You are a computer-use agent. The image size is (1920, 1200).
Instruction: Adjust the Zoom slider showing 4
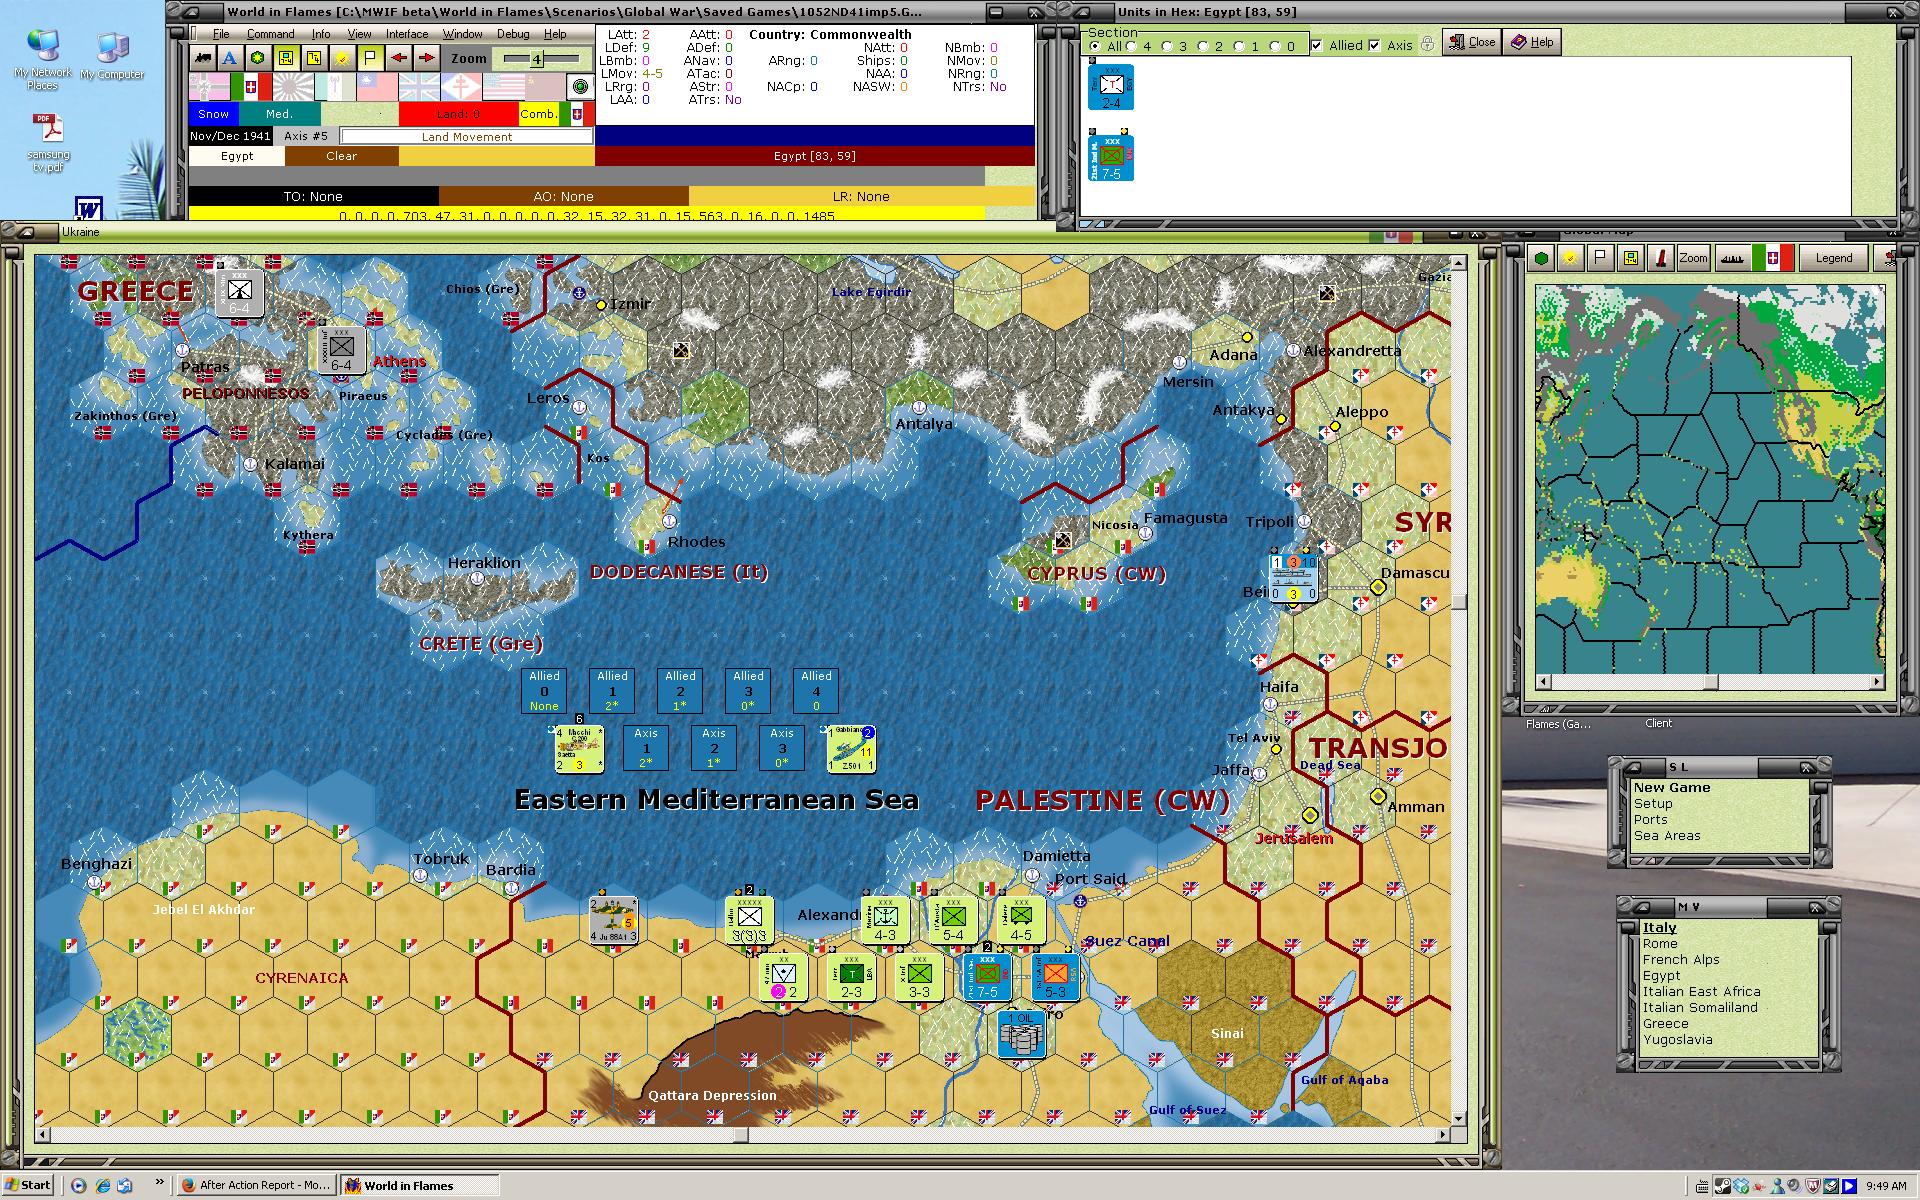click(x=537, y=59)
